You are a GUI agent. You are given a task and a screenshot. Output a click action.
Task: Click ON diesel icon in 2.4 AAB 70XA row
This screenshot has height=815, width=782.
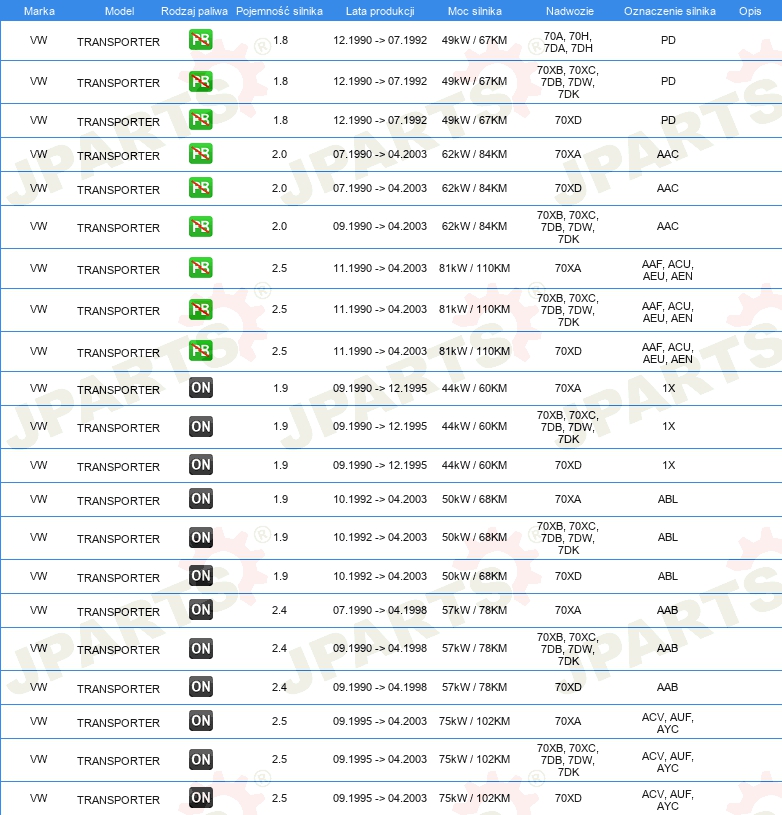(201, 610)
